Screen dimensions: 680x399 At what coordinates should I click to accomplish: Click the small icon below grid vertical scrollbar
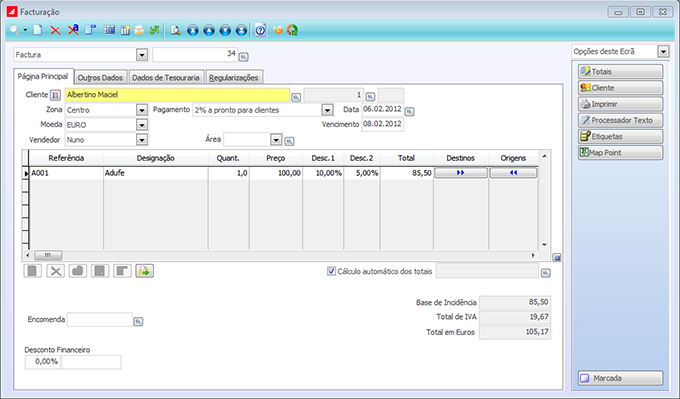pyautogui.click(x=557, y=258)
